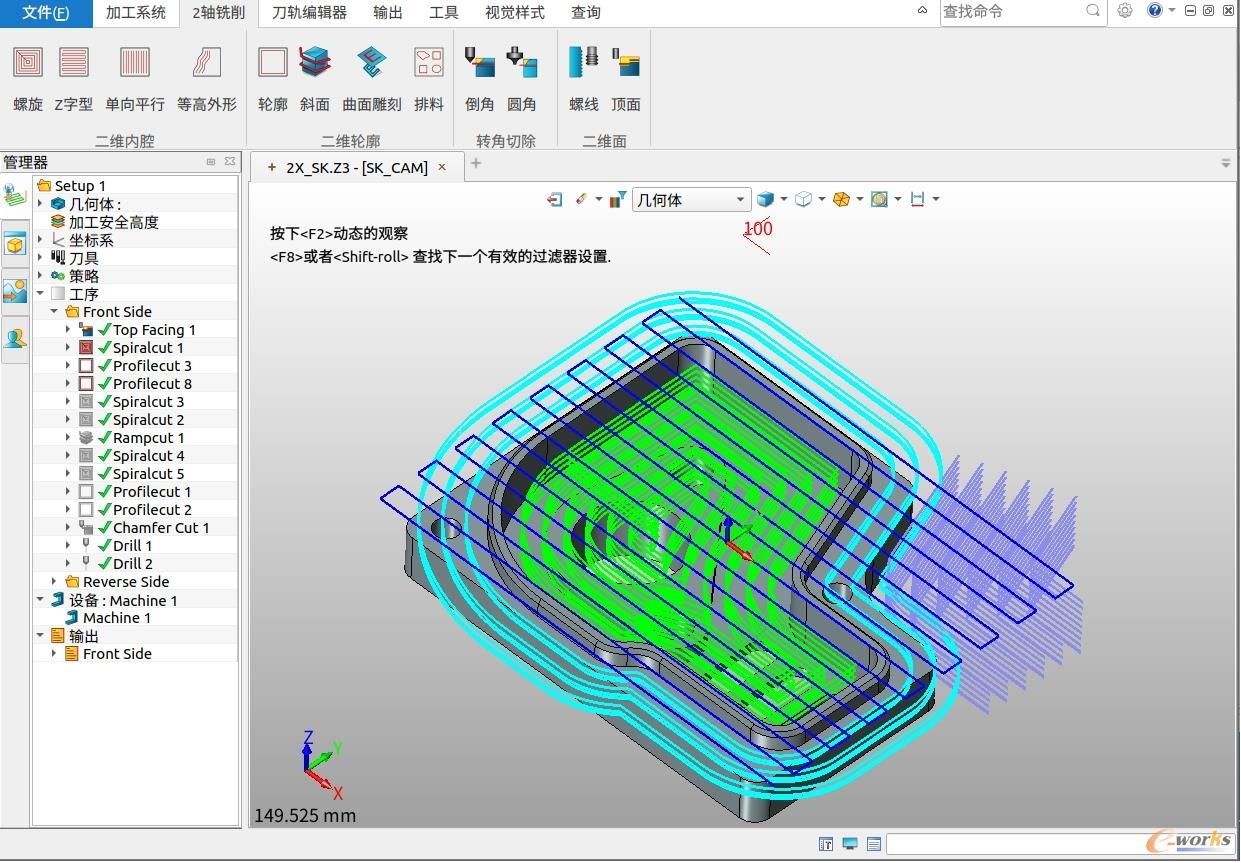Choose the 排料 nesting tool

tap(429, 79)
